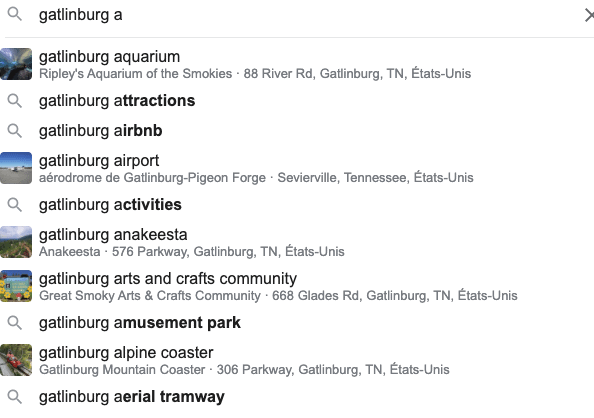
Task: Clear the search query with the X
Action: pyautogui.click(x=589, y=16)
